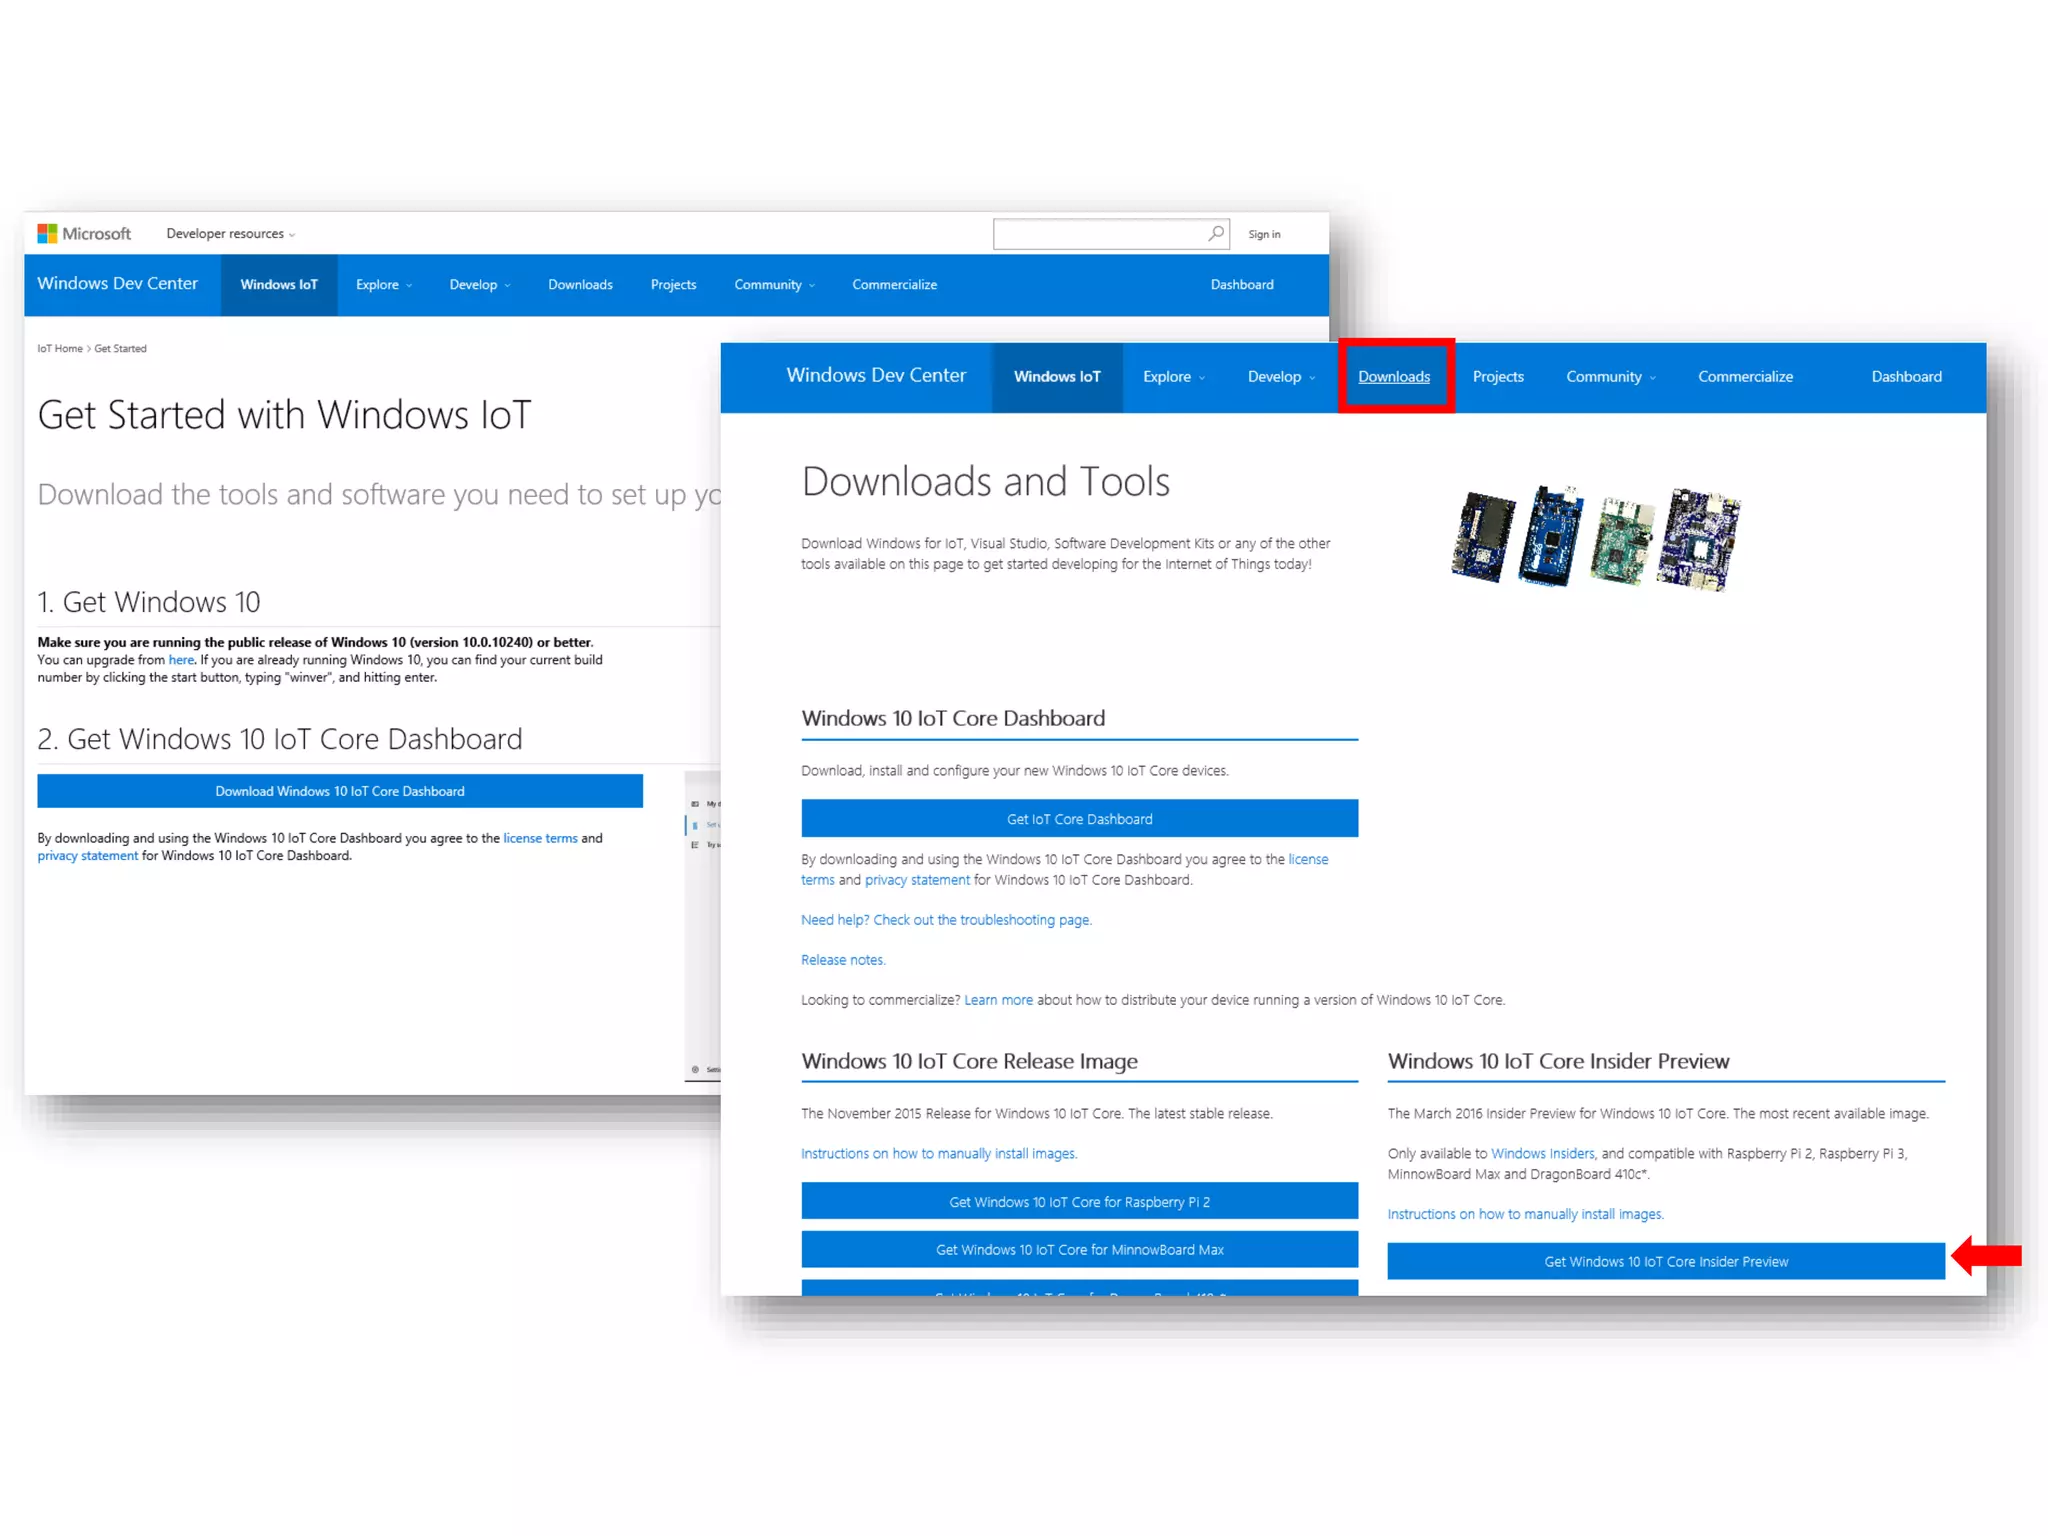This screenshot has height=1536, width=2048.
Task: Click Download Windows 10 IoT Core Dashboard button
Action: click(x=340, y=791)
